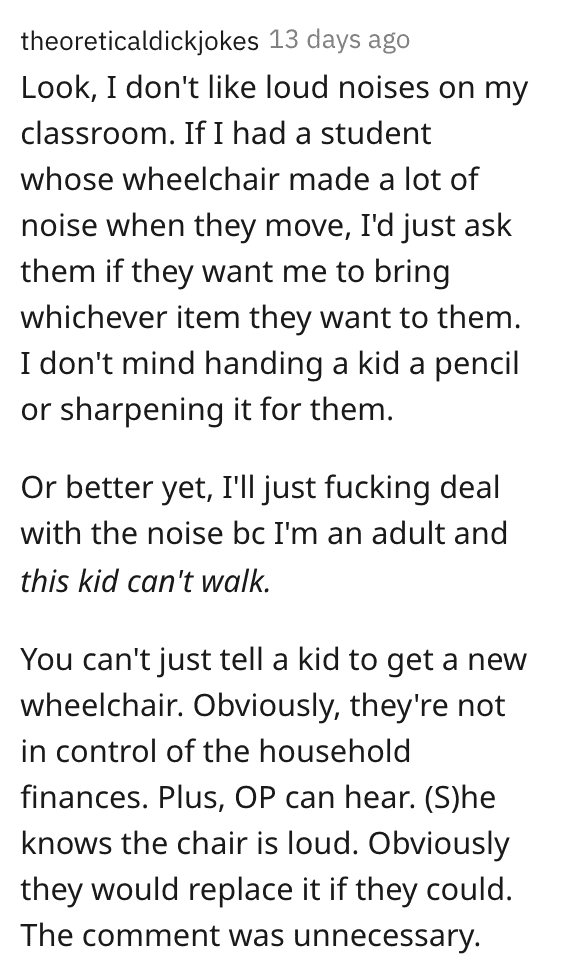Click the word 'classroom.' in the comment
Viewport: 562px width, 974px height.
[x=98, y=133]
